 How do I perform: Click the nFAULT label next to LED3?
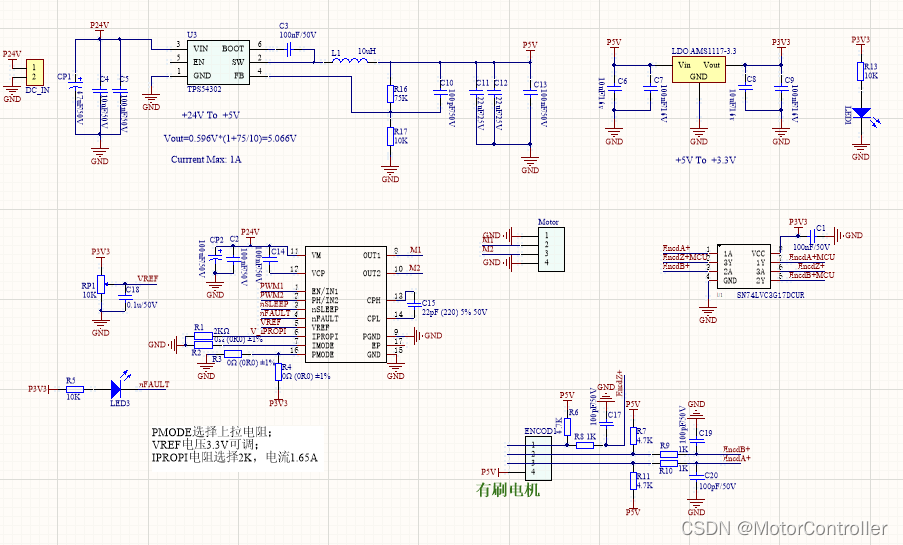tap(153, 384)
